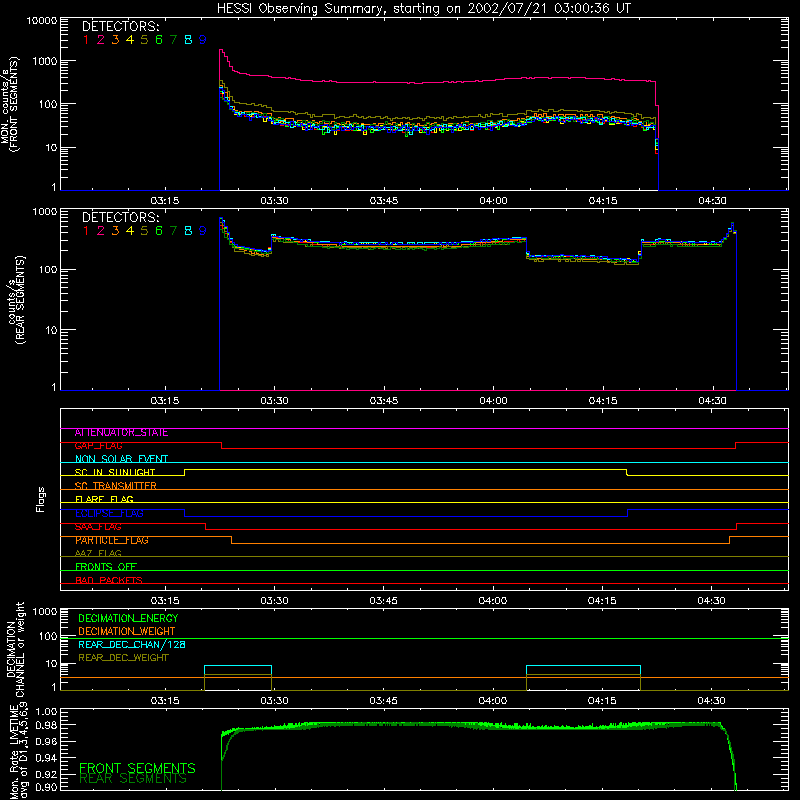Viewport: 800px width, 800px height.
Task: Click the DECIMATION_ENERGY legend label
Action: 128,618
